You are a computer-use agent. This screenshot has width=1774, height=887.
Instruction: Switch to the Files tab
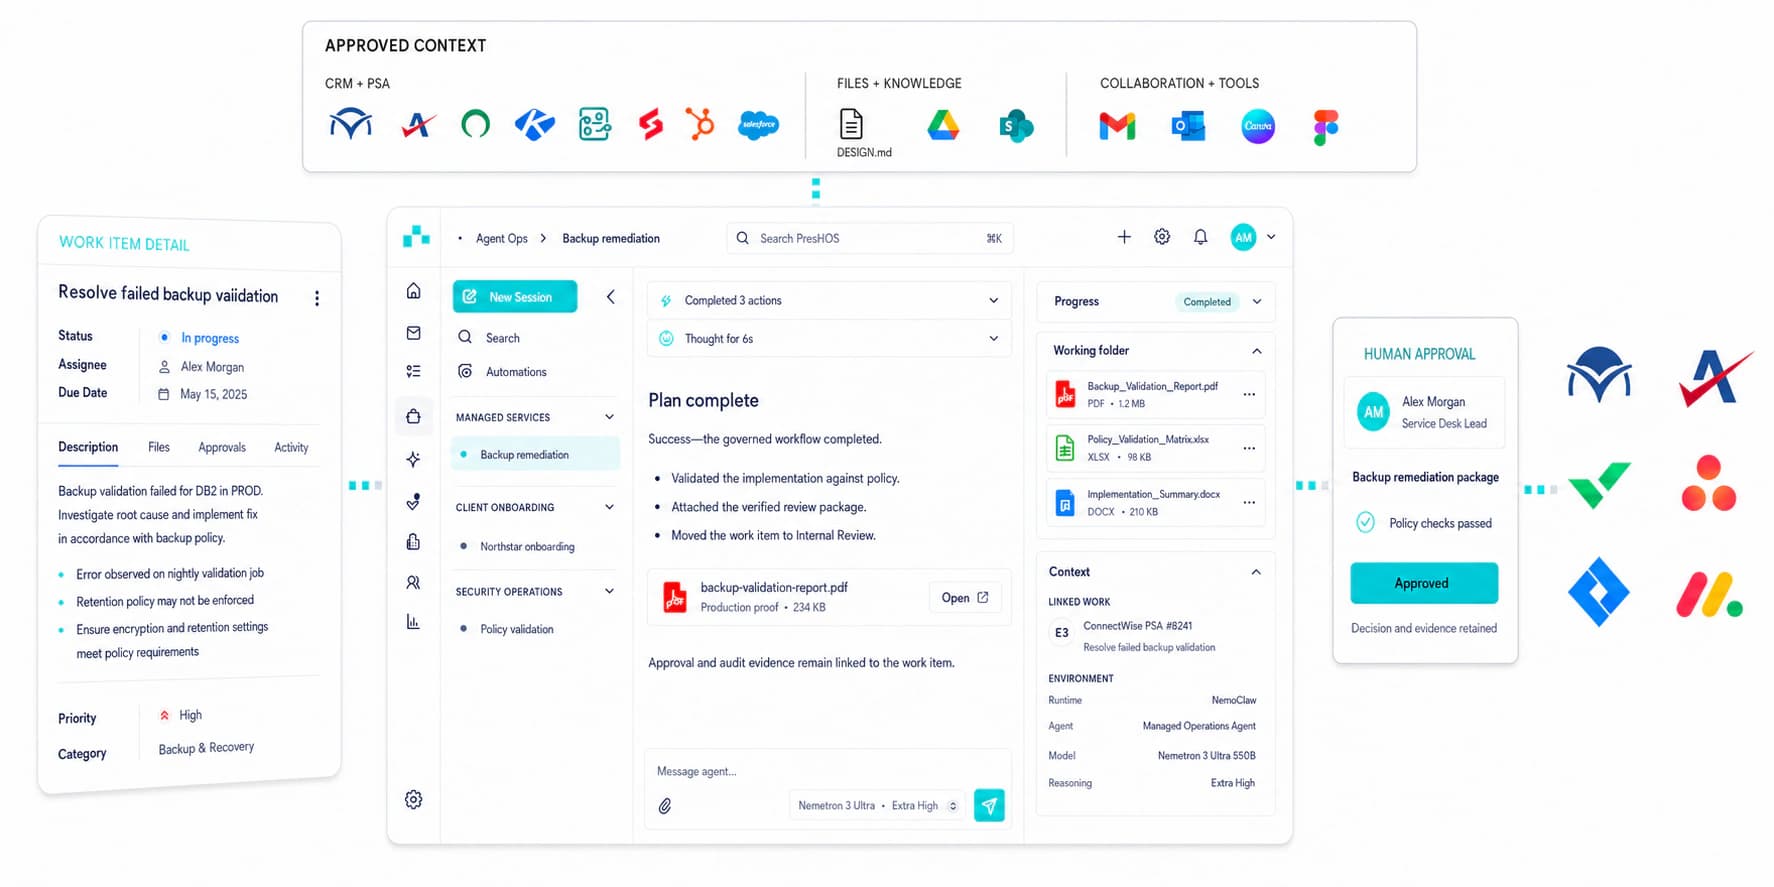pos(159,447)
